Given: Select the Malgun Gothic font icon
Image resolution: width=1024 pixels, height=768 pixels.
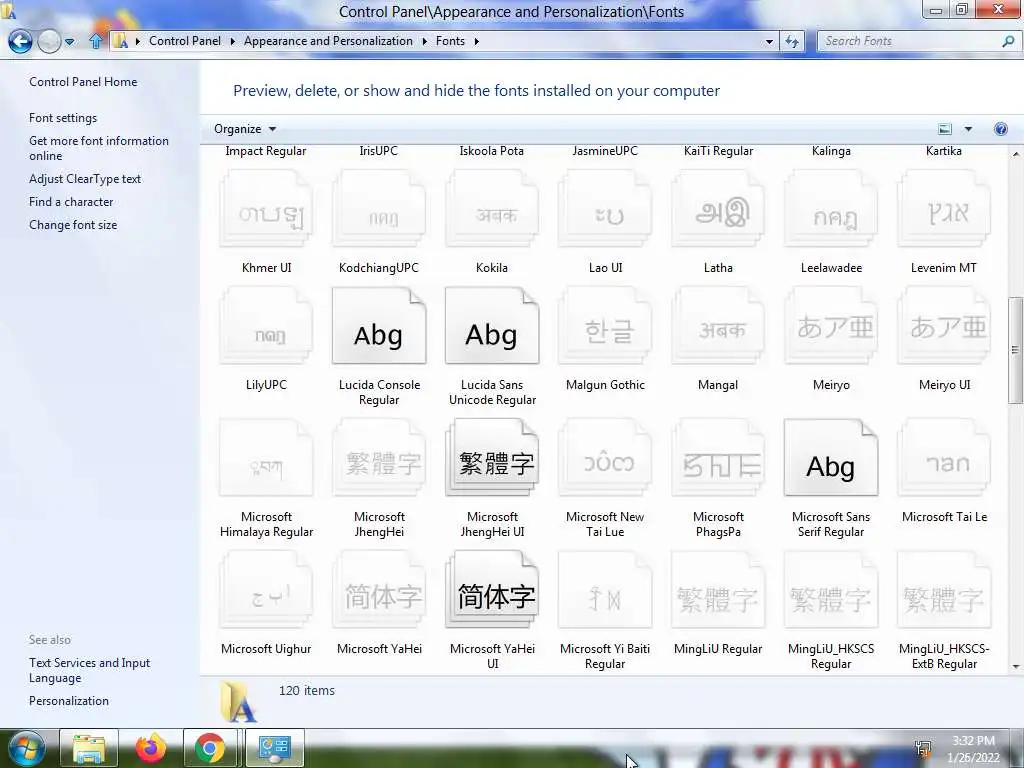Looking at the screenshot, I should [605, 326].
